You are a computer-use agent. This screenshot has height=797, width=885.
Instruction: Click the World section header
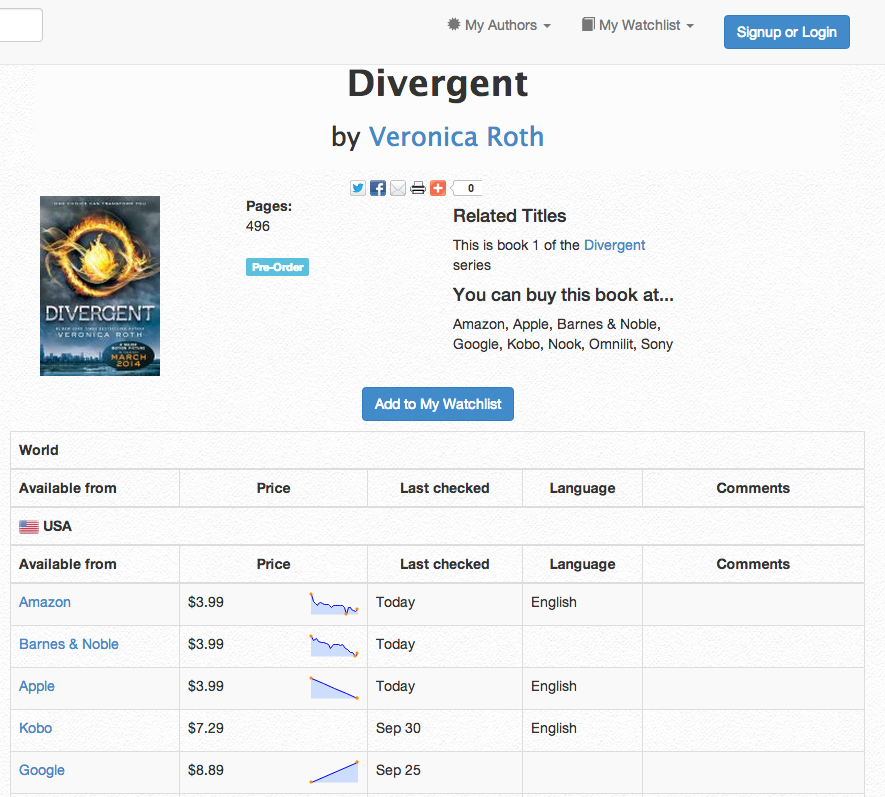tap(39, 450)
